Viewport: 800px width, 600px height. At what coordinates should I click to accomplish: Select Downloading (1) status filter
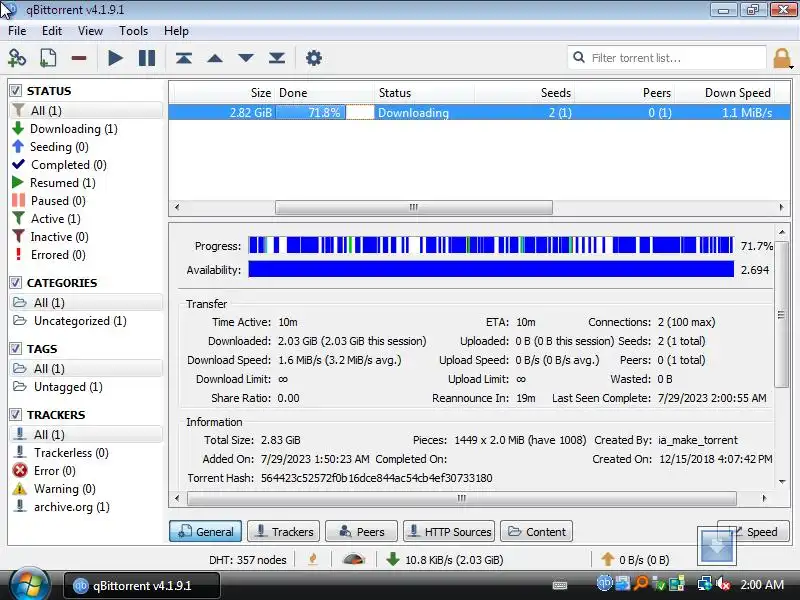(x=73, y=129)
